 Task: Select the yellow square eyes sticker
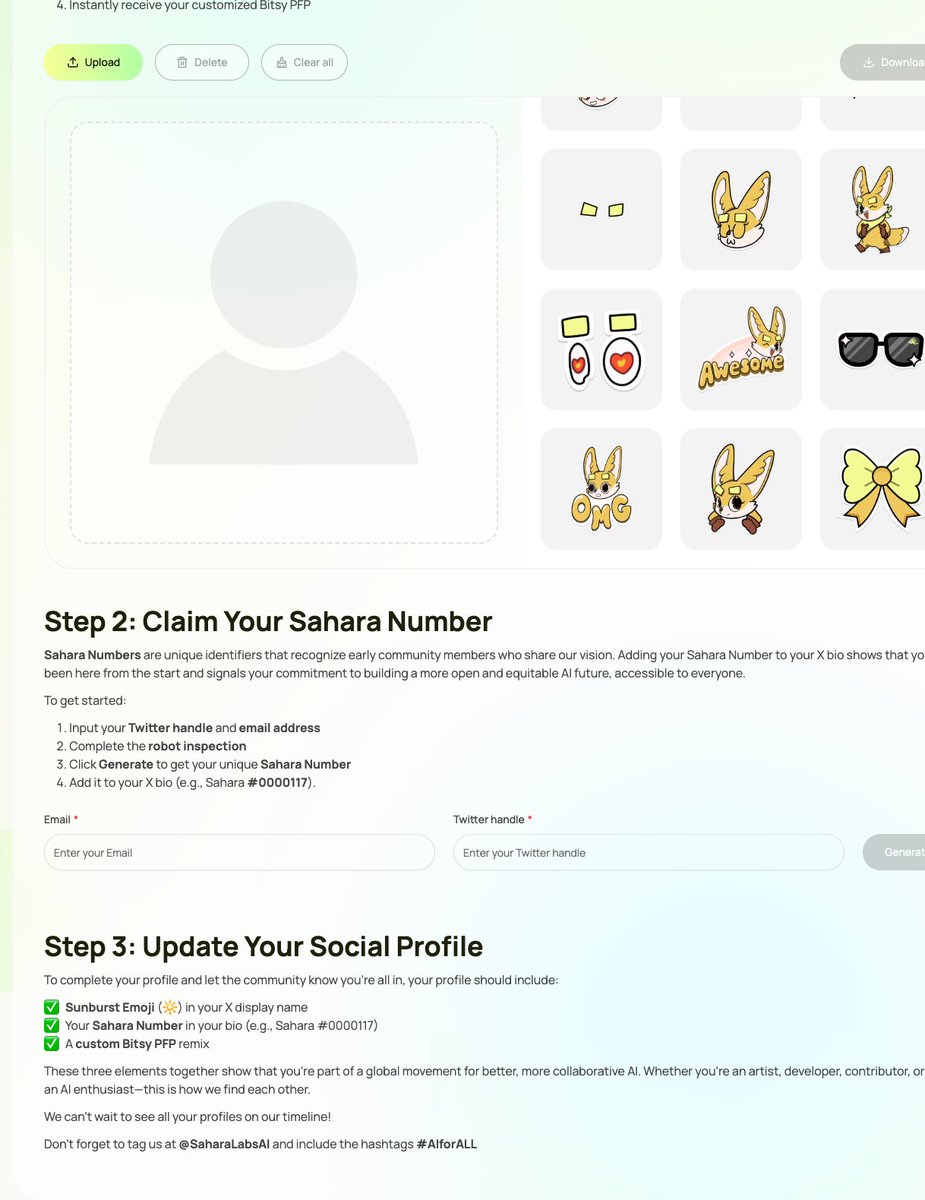coord(601,209)
